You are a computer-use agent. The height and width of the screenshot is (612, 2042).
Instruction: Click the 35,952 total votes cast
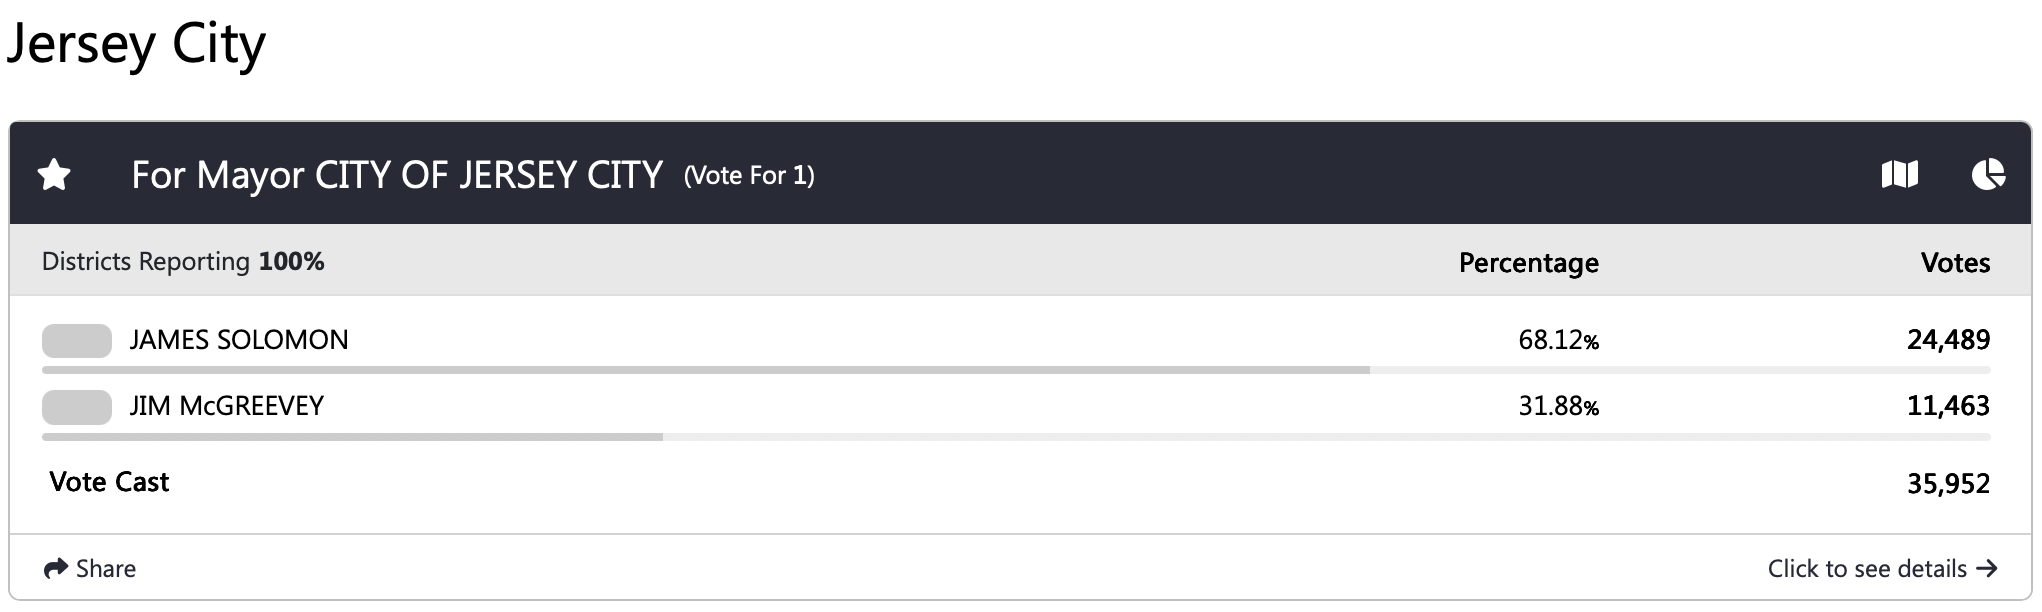pos(1948,484)
